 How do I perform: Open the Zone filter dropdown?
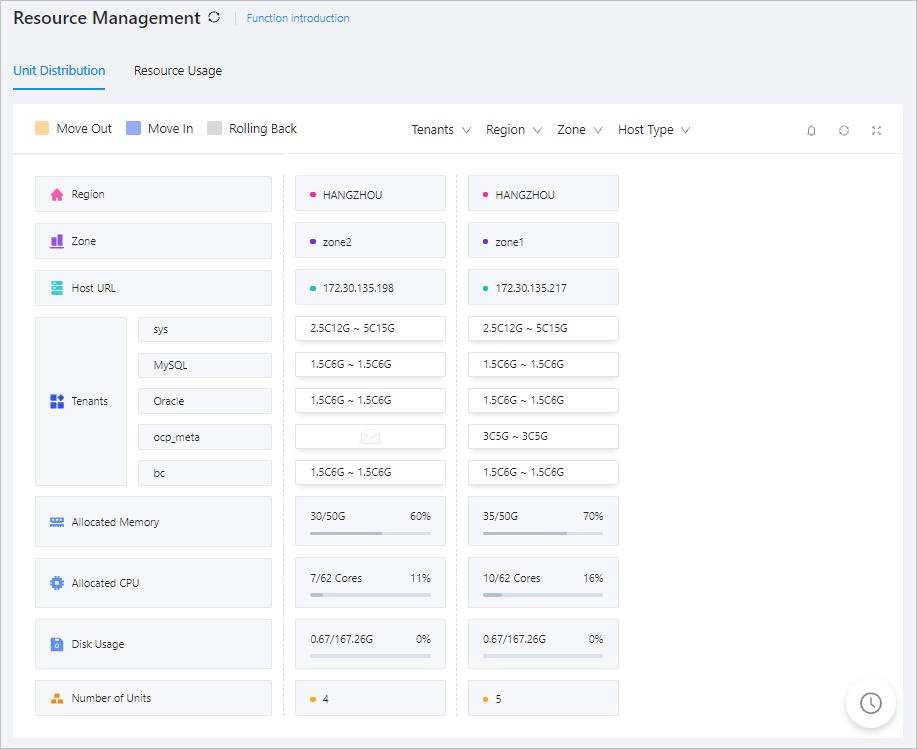point(579,130)
